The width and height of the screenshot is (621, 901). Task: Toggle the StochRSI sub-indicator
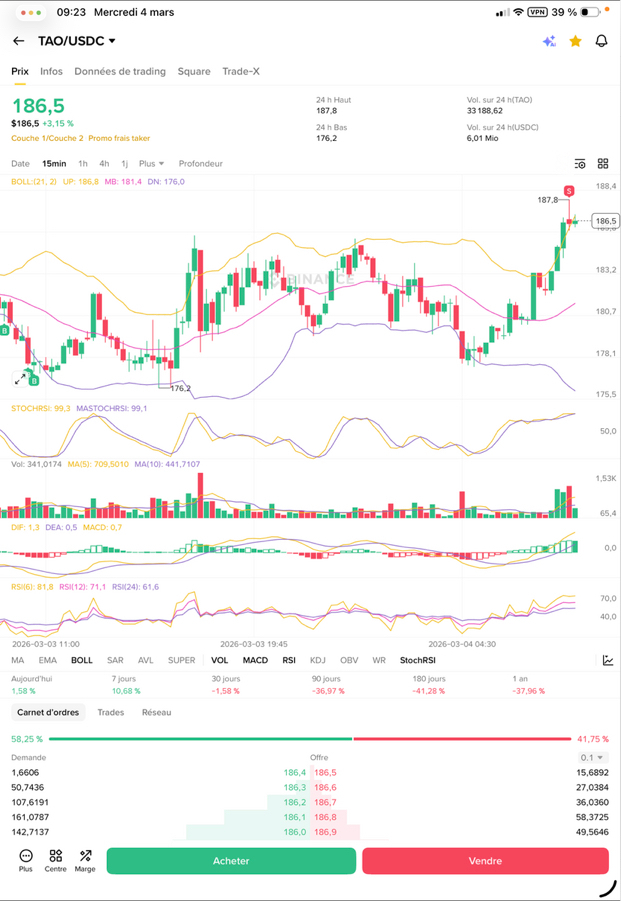click(418, 660)
